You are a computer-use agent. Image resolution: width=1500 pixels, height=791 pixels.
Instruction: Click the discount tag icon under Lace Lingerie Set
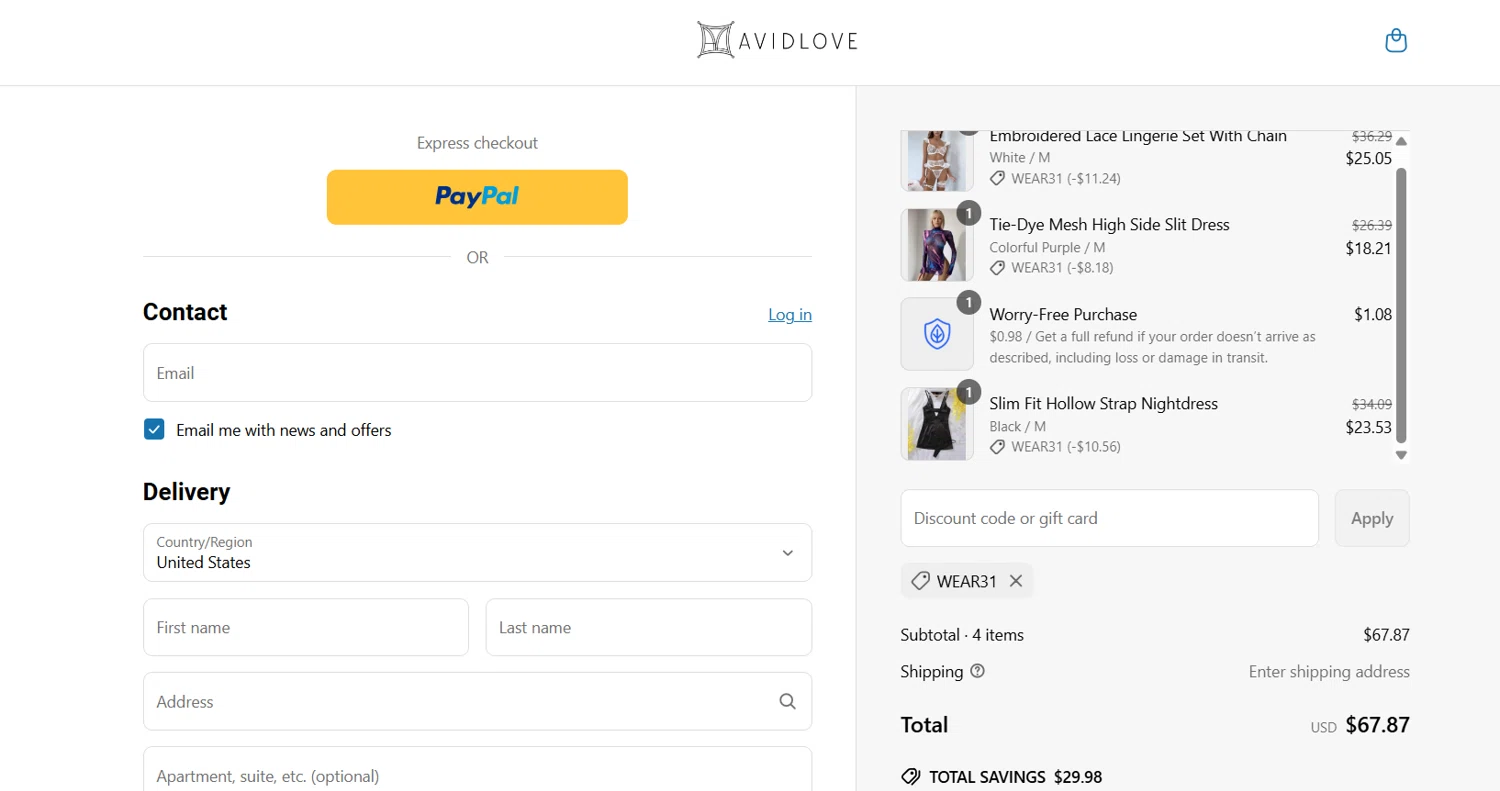tap(997, 178)
